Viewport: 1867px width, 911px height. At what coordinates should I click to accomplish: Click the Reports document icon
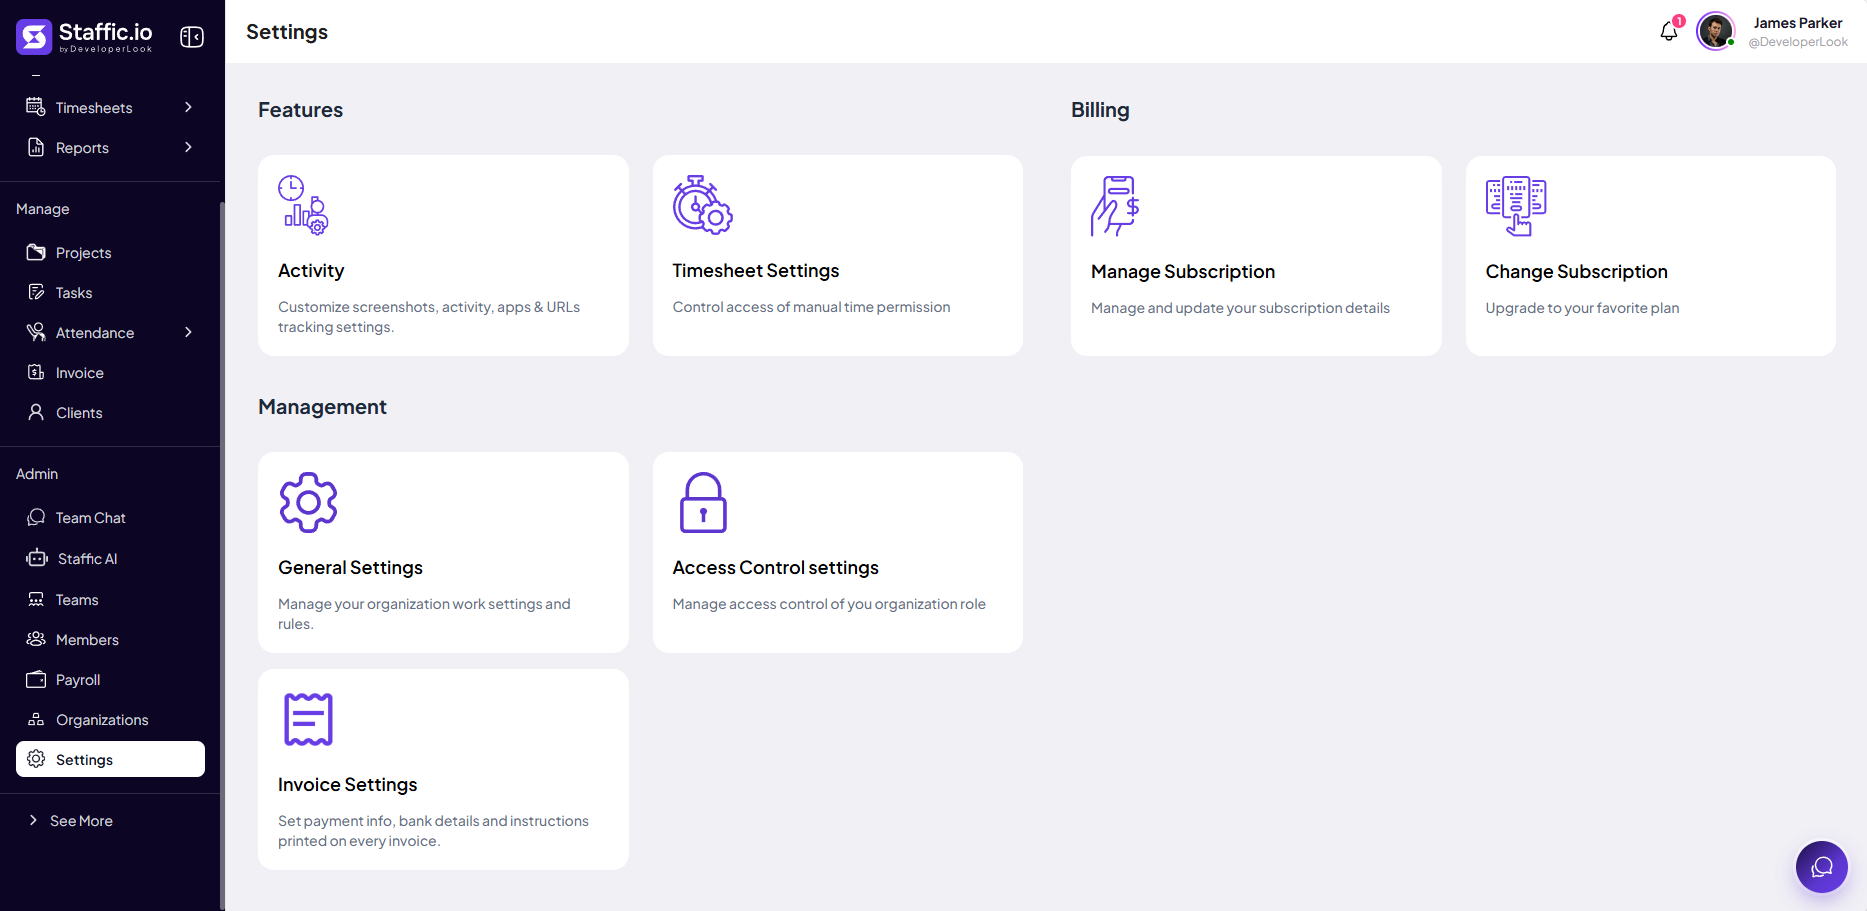click(36, 147)
